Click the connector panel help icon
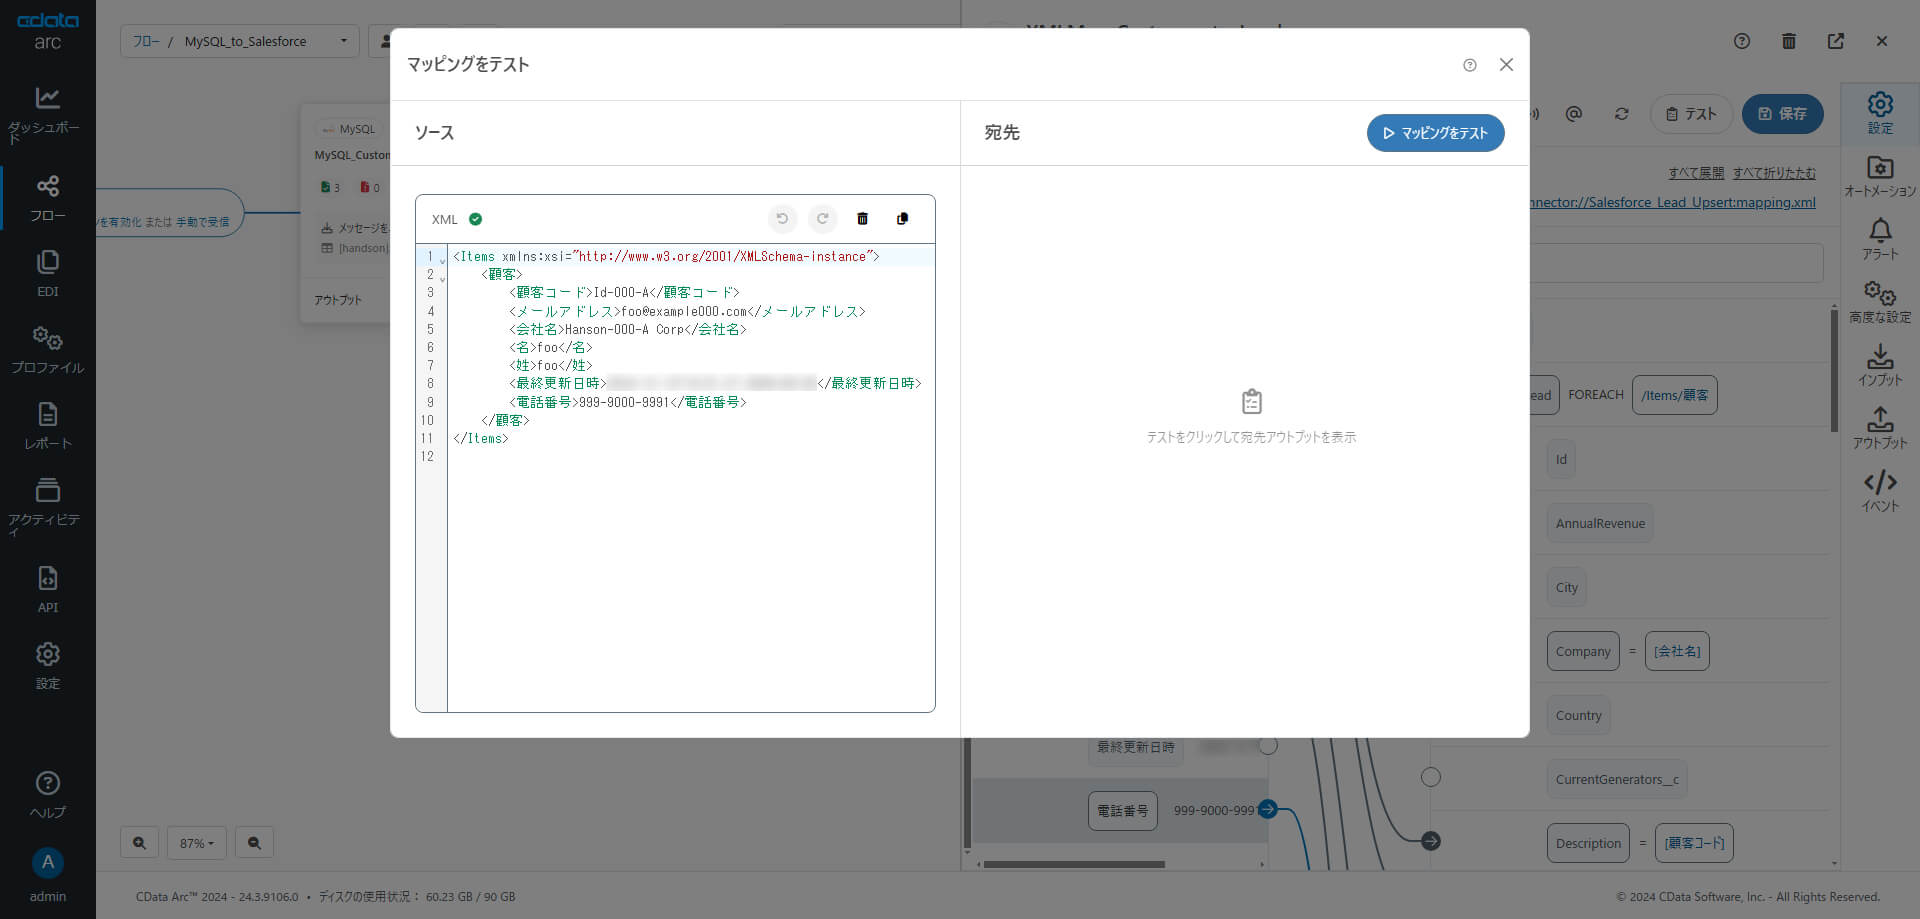Image resolution: width=1920 pixels, height=919 pixels. [x=1742, y=41]
